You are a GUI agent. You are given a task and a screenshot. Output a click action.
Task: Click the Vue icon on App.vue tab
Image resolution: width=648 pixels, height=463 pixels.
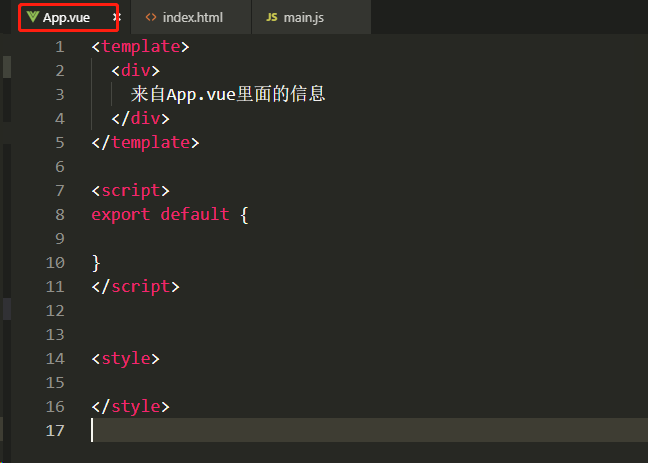(33, 17)
